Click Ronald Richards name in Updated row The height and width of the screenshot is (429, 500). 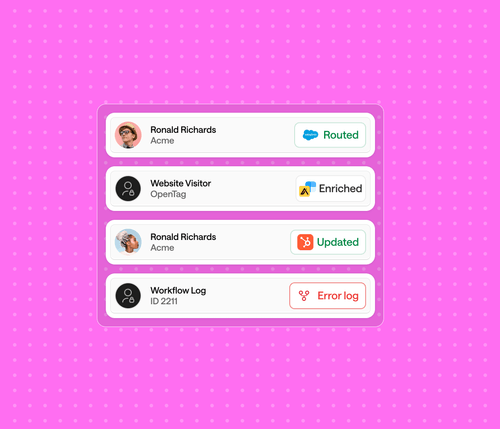pos(183,237)
